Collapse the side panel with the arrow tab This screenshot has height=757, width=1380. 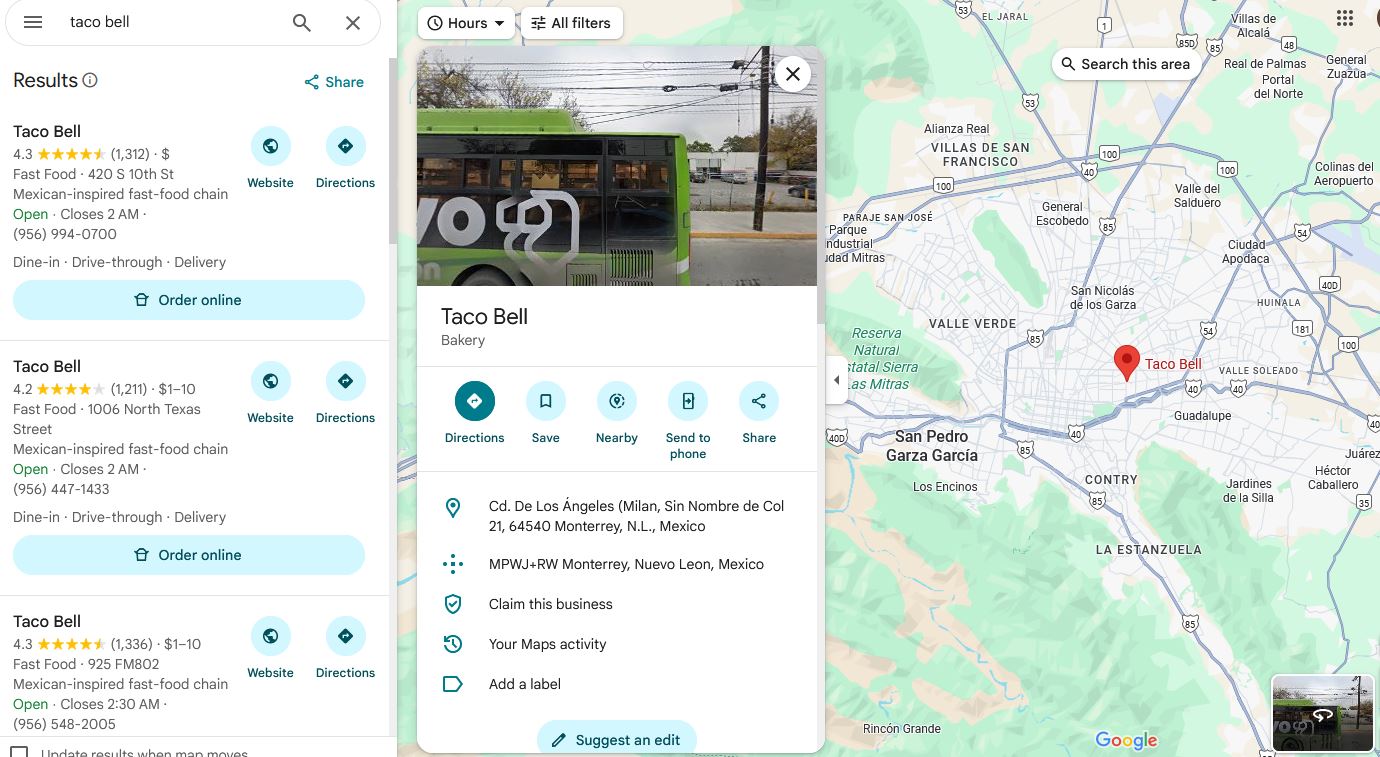[836, 380]
